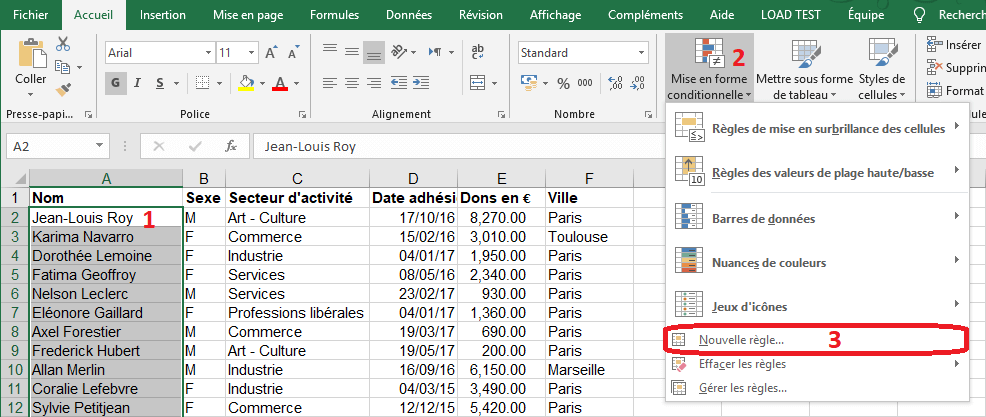
Task: Align text right
Action: 374,83
